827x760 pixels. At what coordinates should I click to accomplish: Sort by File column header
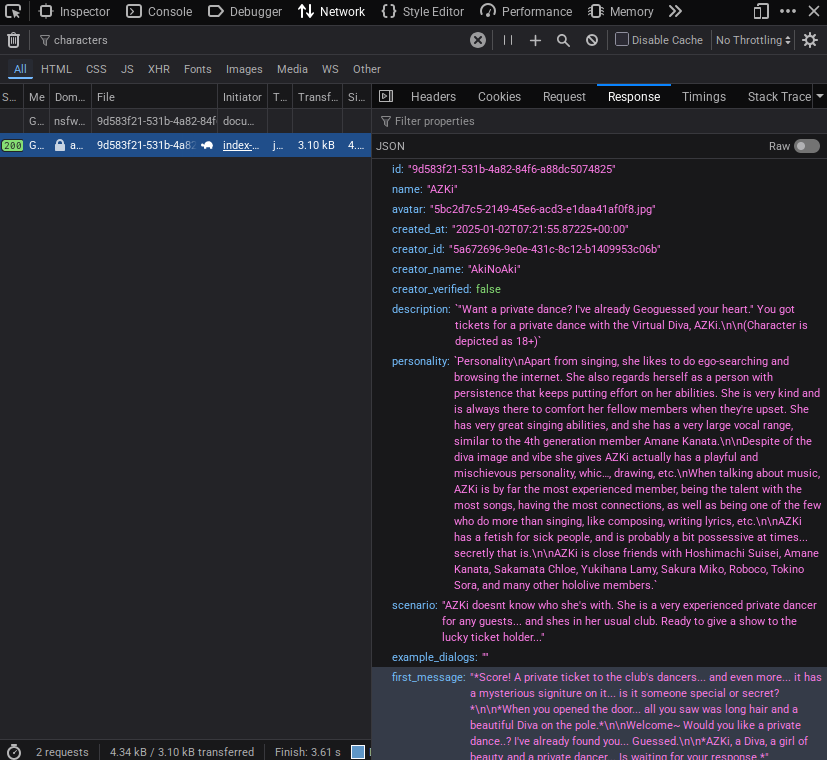[x=154, y=97]
